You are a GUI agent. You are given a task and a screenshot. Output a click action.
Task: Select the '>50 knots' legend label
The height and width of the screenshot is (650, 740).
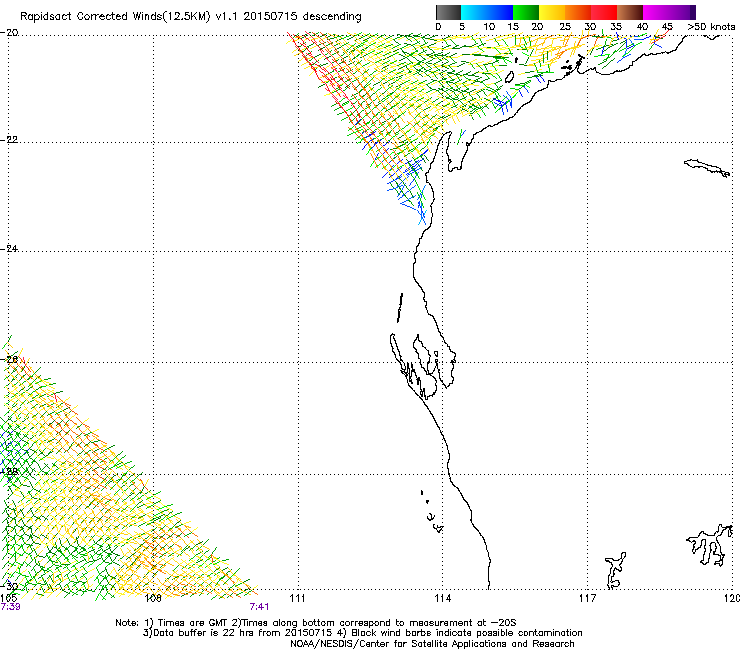[x=711, y=27]
